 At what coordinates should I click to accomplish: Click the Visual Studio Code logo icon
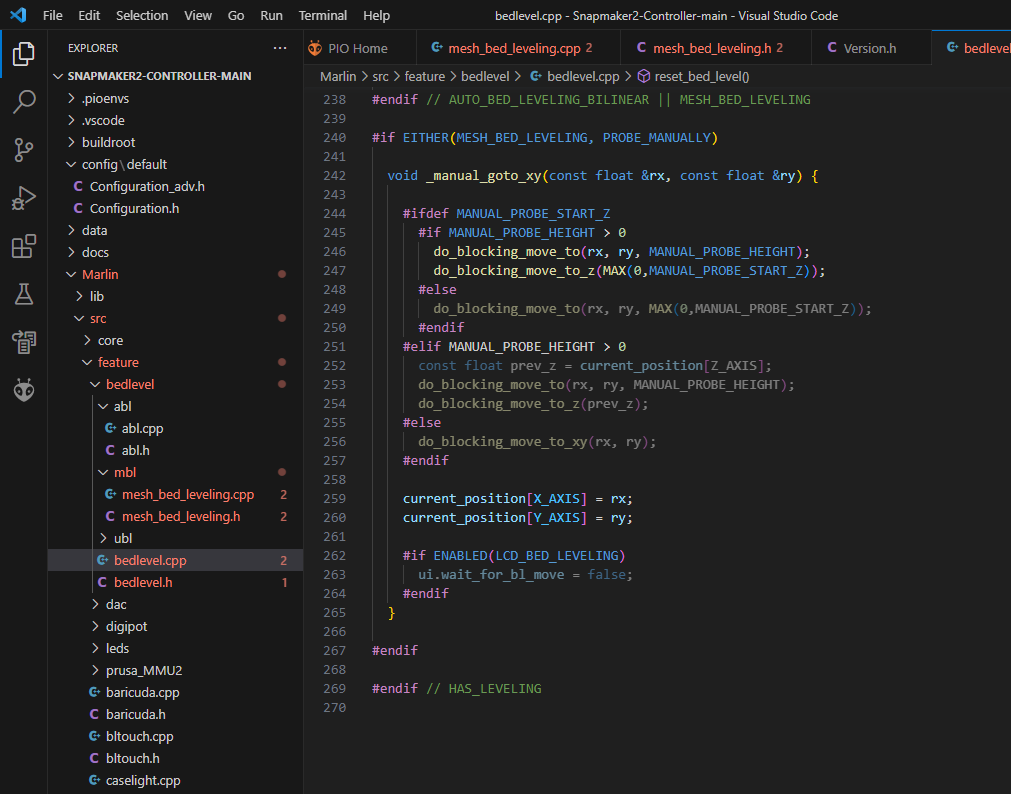18,15
